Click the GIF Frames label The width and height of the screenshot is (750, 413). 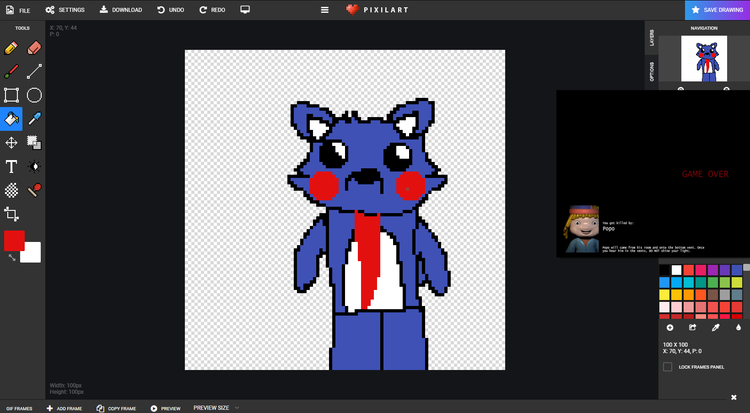click(x=19, y=409)
